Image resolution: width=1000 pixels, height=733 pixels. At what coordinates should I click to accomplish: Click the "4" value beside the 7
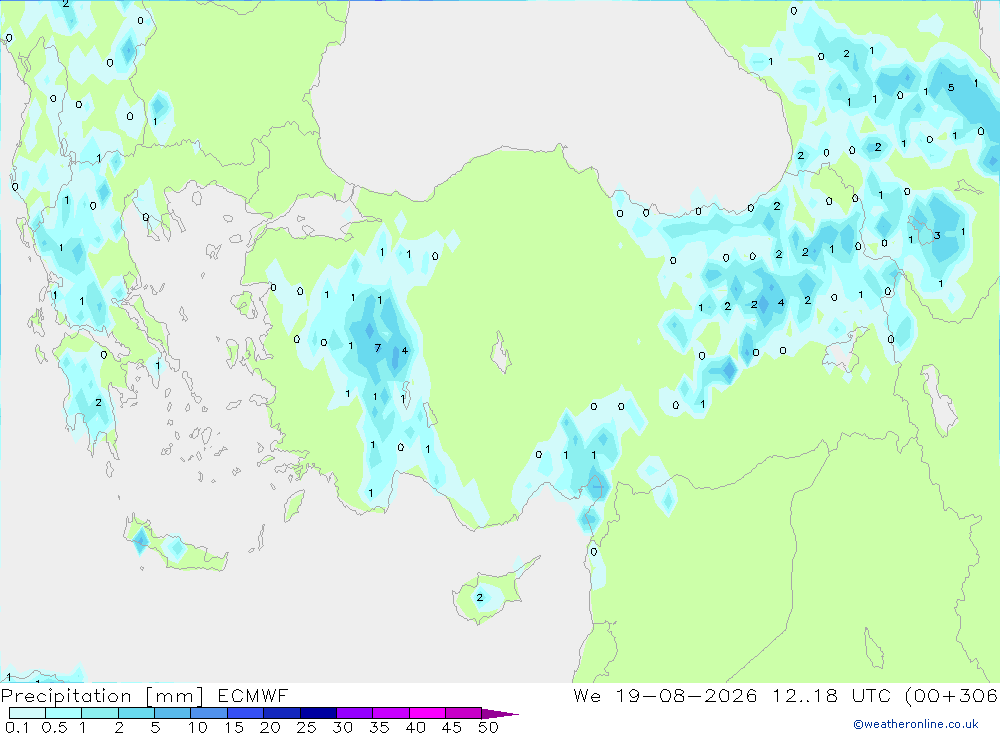click(x=404, y=351)
